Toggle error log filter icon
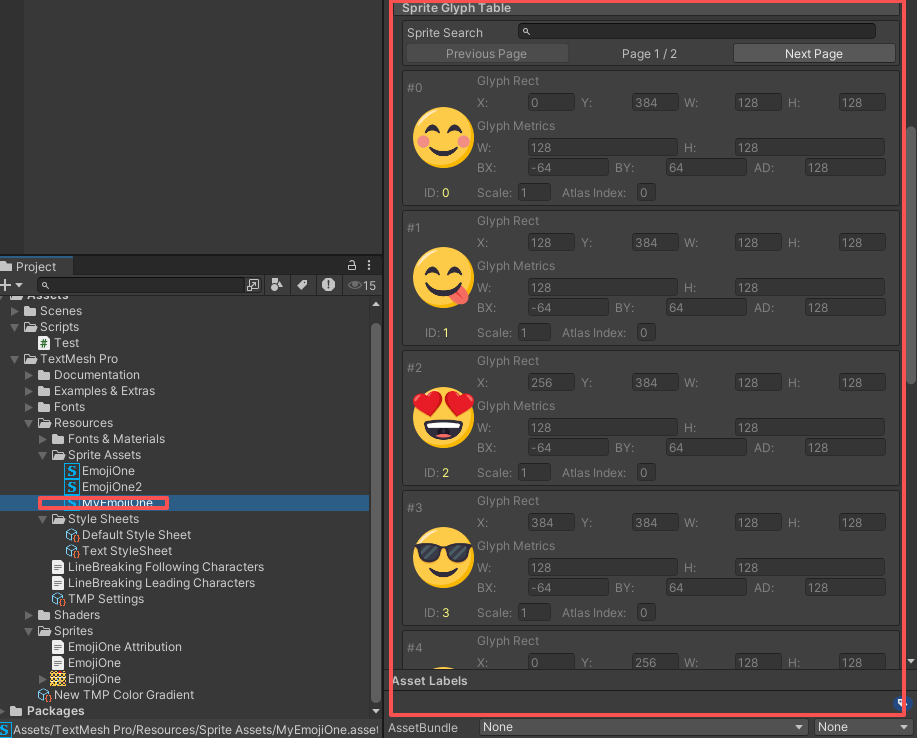Viewport: 917px width, 738px height. [328, 285]
